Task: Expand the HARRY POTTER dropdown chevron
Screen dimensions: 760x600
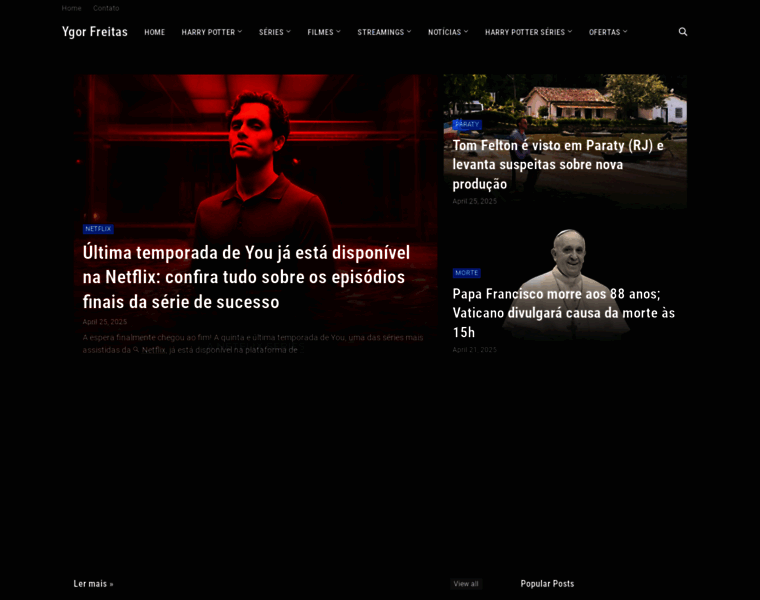Action: pos(239,32)
